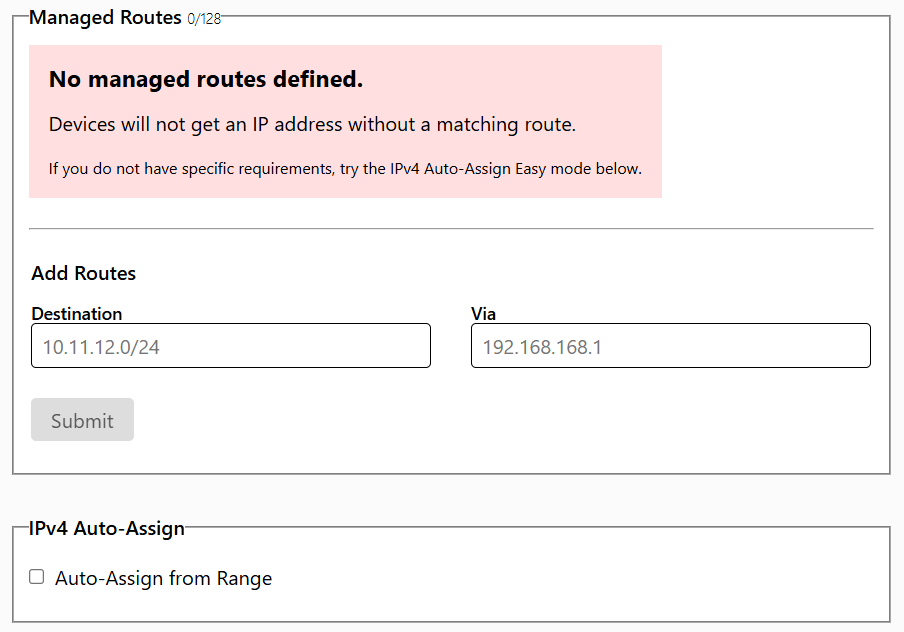Click the Auto-Assign from Range label text
The width and height of the screenshot is (904, 632).
click(163, 578)
